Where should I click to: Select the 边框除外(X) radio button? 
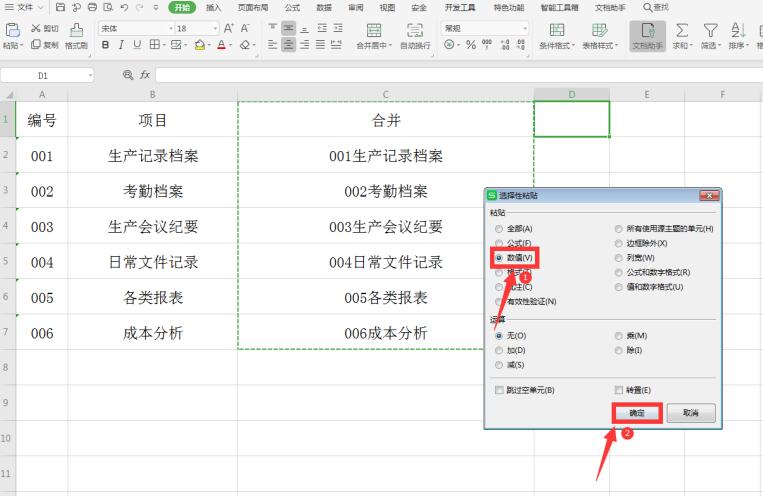tap(618, 243)
